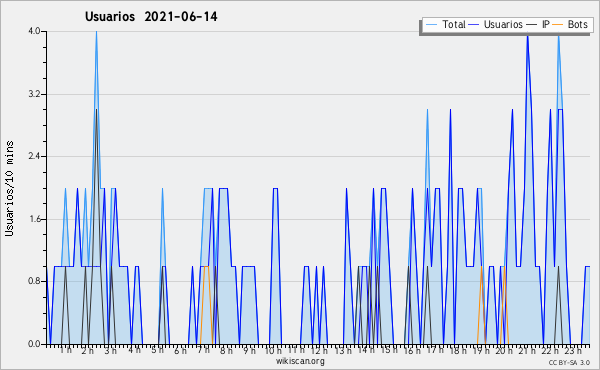Select the 'Usuarios' legend entry
Viewport: 600px width, 370px height.
495,24
